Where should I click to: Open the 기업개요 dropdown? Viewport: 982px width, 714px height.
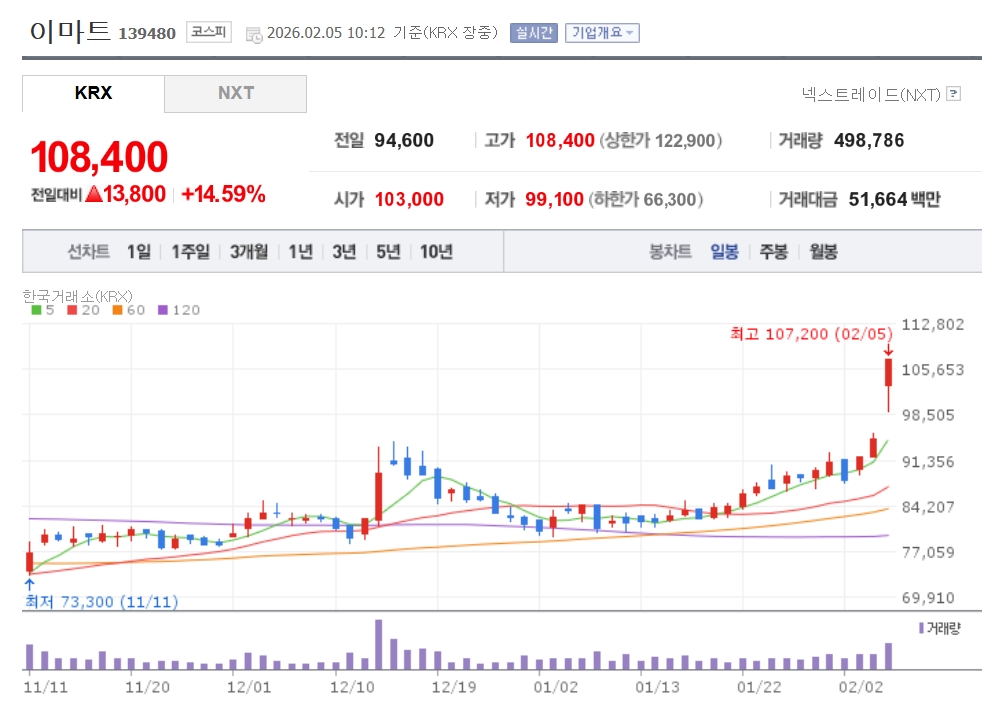point(601,33)
